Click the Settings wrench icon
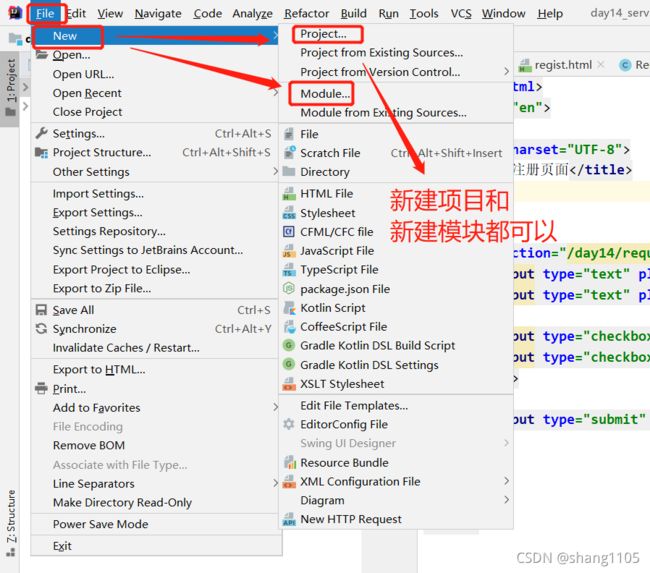Viewport: 650px width, 573px height. click(41, 134)
